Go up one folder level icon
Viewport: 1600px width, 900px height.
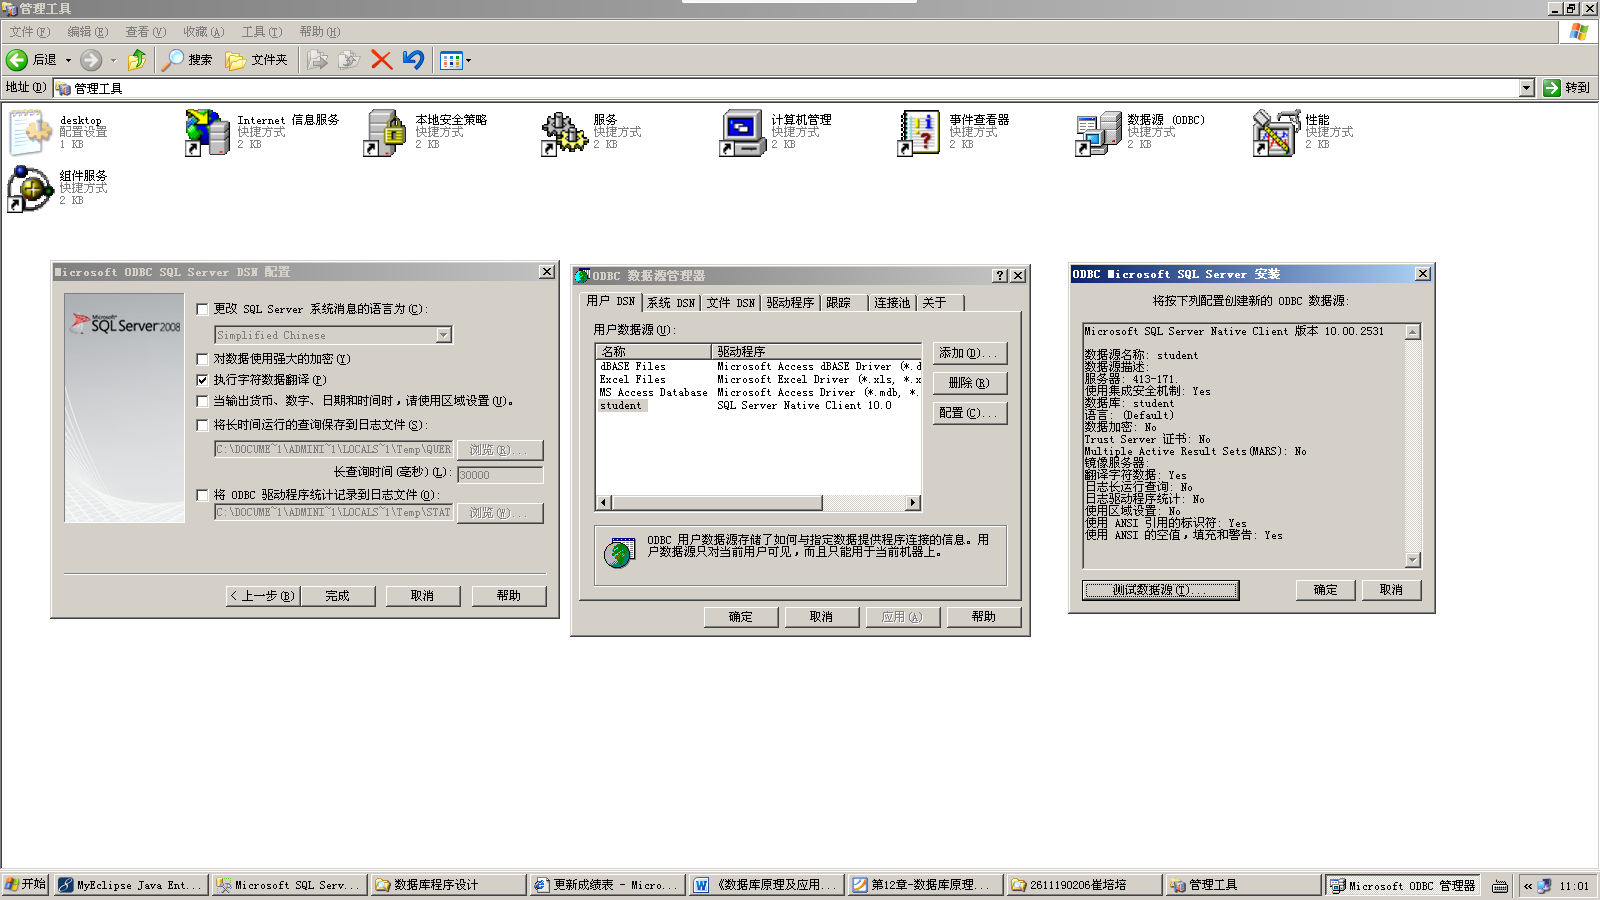137,60
